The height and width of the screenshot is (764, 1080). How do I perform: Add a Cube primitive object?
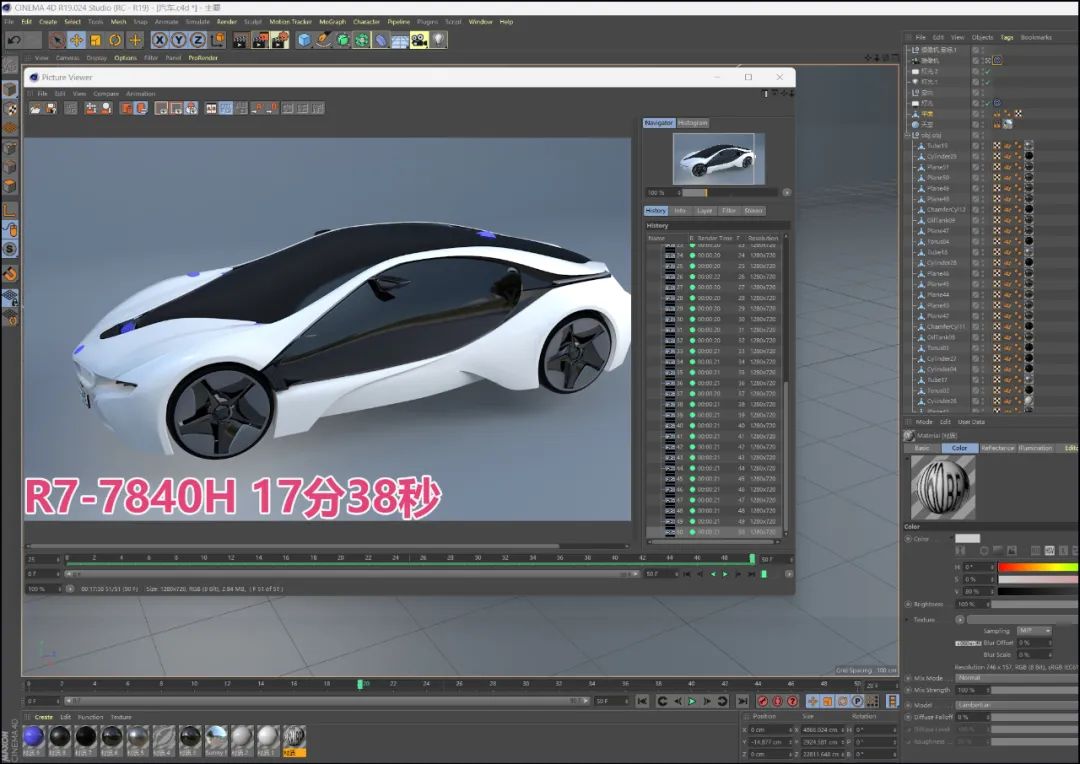point(304,40)
